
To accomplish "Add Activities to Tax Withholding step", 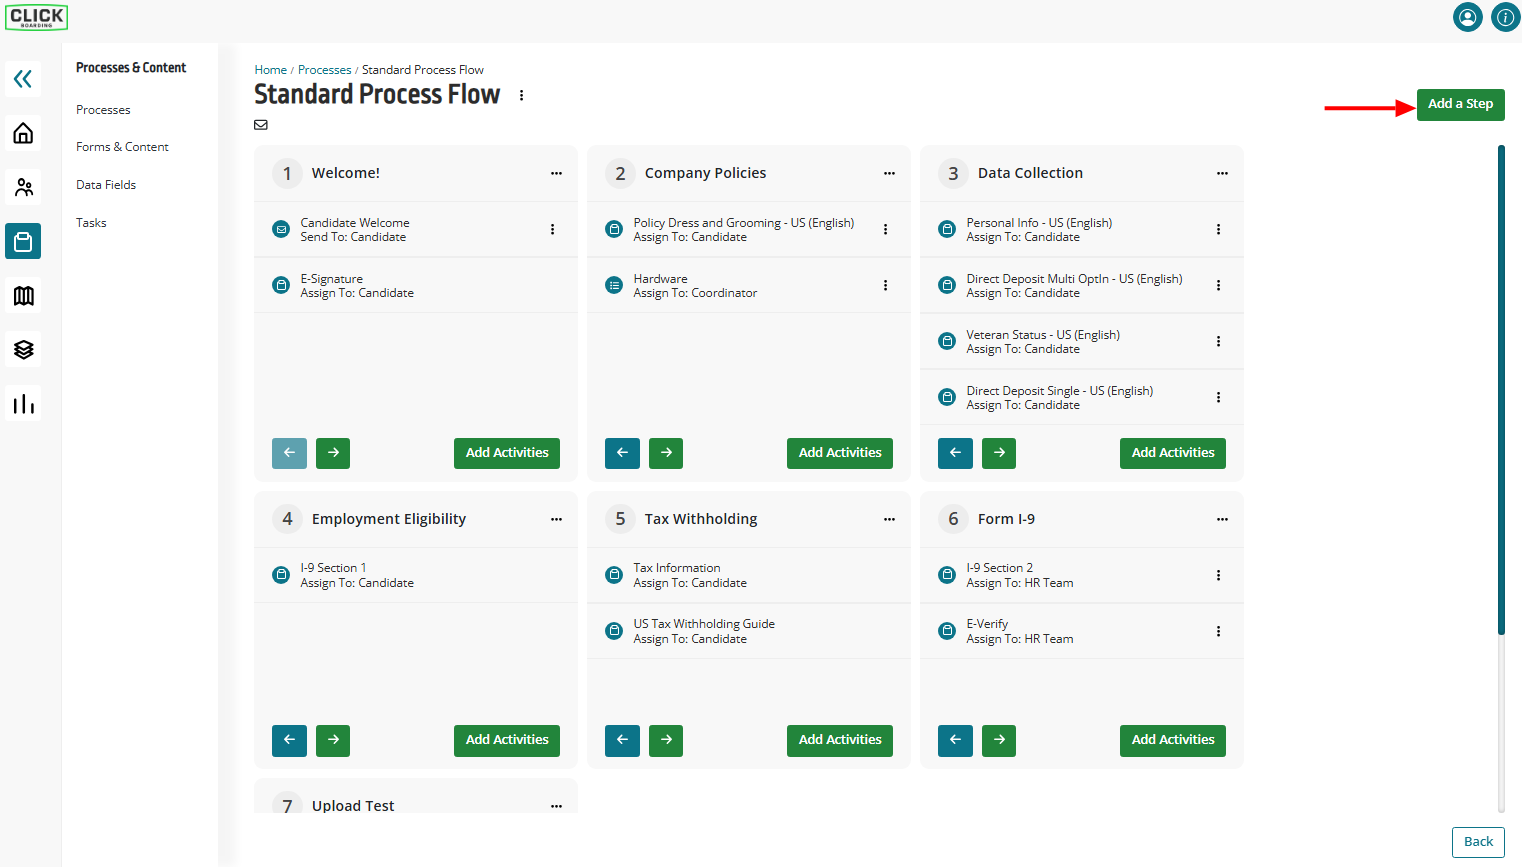I will [x=840, y=740].
